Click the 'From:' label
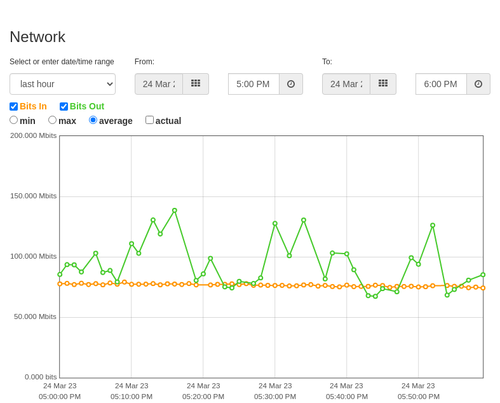The image size is (500, 403). point(144,62)
